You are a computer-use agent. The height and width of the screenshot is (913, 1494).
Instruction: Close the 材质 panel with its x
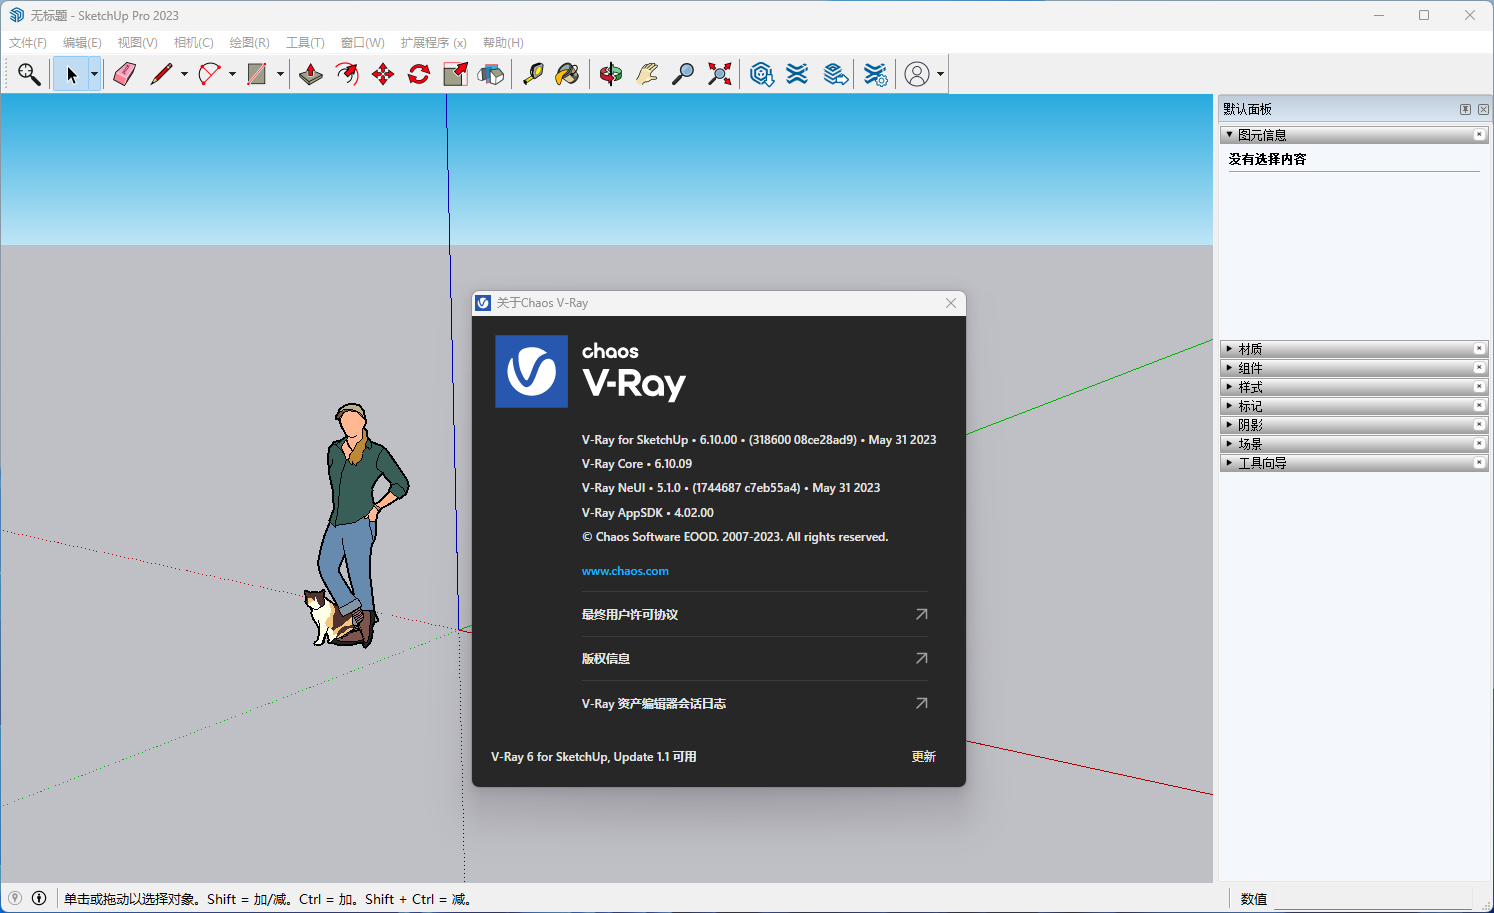[1479, 349]
